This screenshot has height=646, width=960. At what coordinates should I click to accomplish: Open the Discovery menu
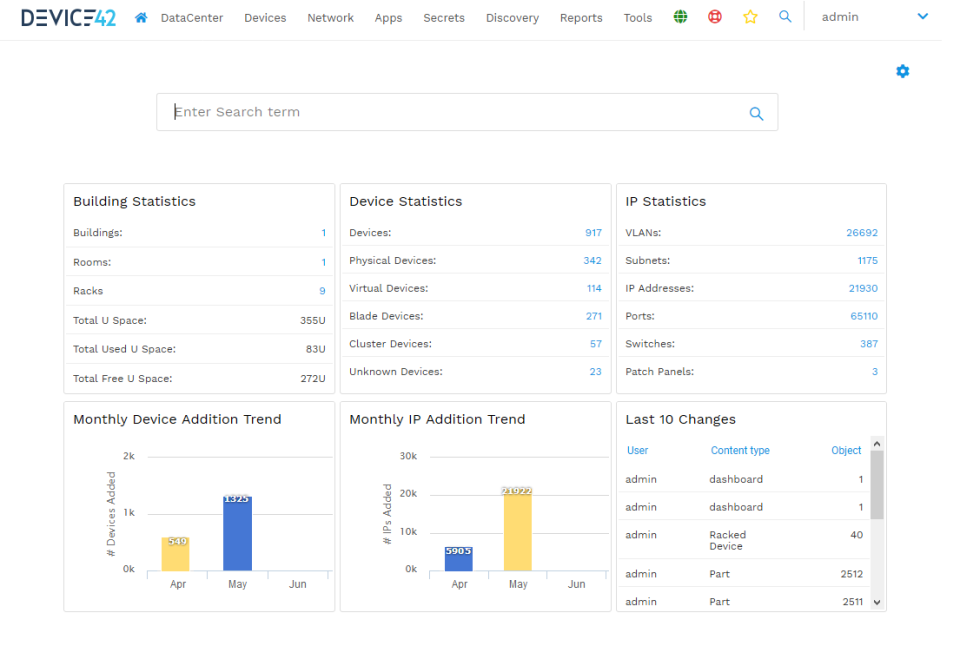(x=512, y=18)
